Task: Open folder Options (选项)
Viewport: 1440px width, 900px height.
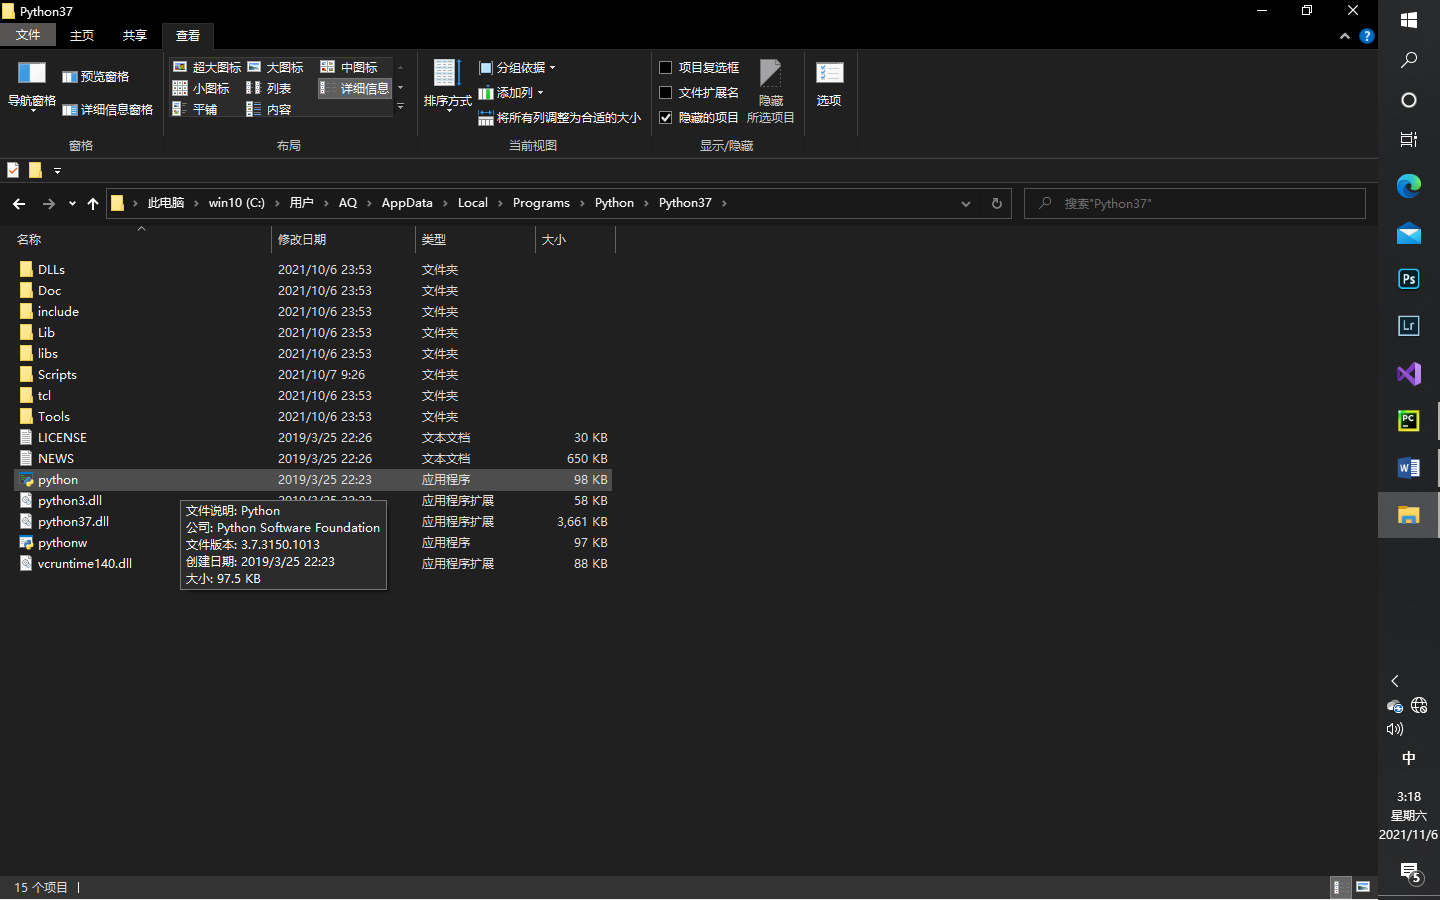Action: coord(829,86)
